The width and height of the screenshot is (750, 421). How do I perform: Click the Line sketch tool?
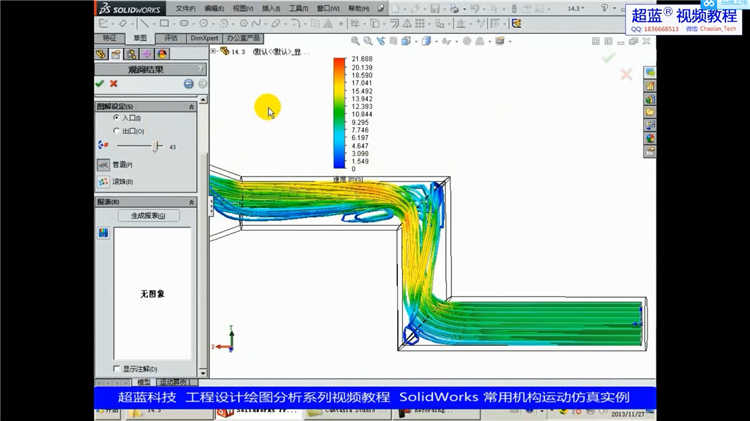143,23
